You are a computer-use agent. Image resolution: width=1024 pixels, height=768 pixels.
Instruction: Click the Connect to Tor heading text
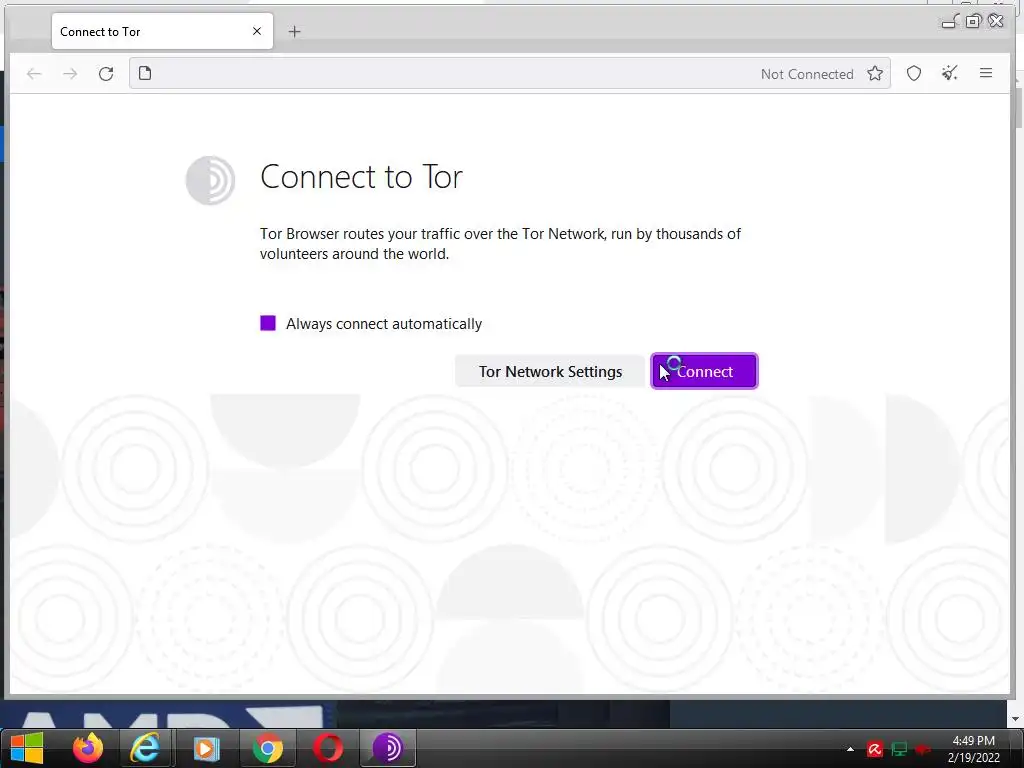[x=361, y=177]
